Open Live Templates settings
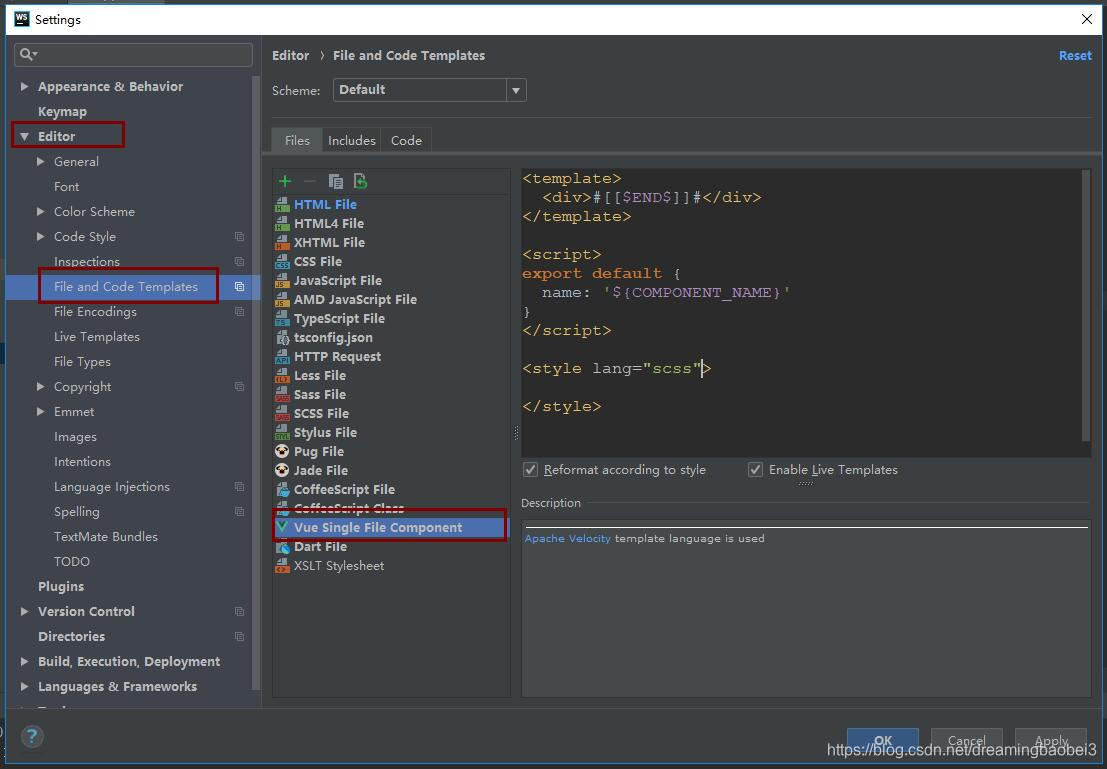Screen dimensions: 1107x769 pos(97,337)
